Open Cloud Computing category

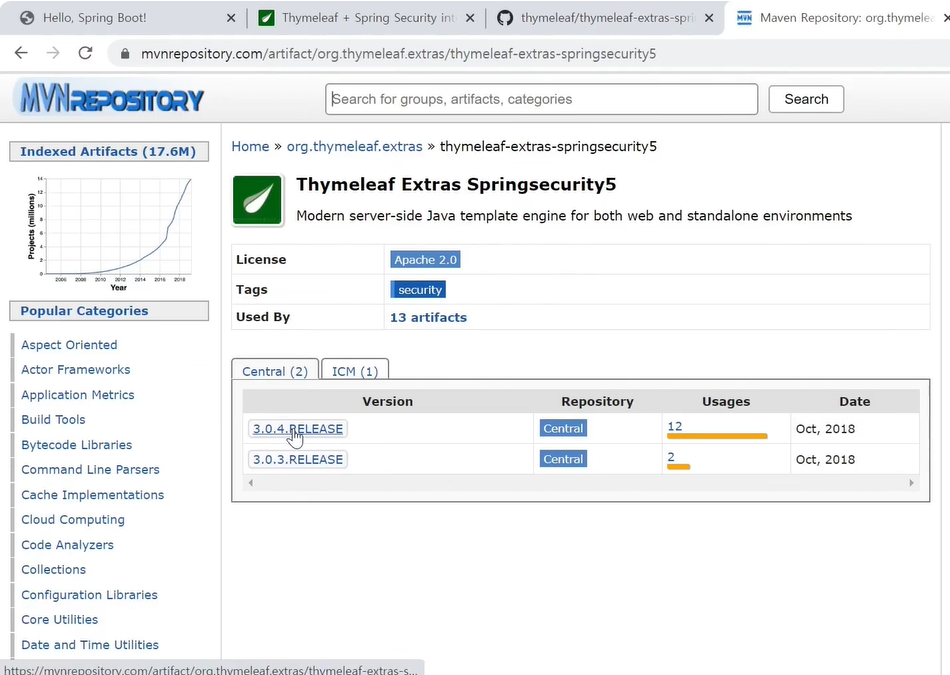click(73, 520)
